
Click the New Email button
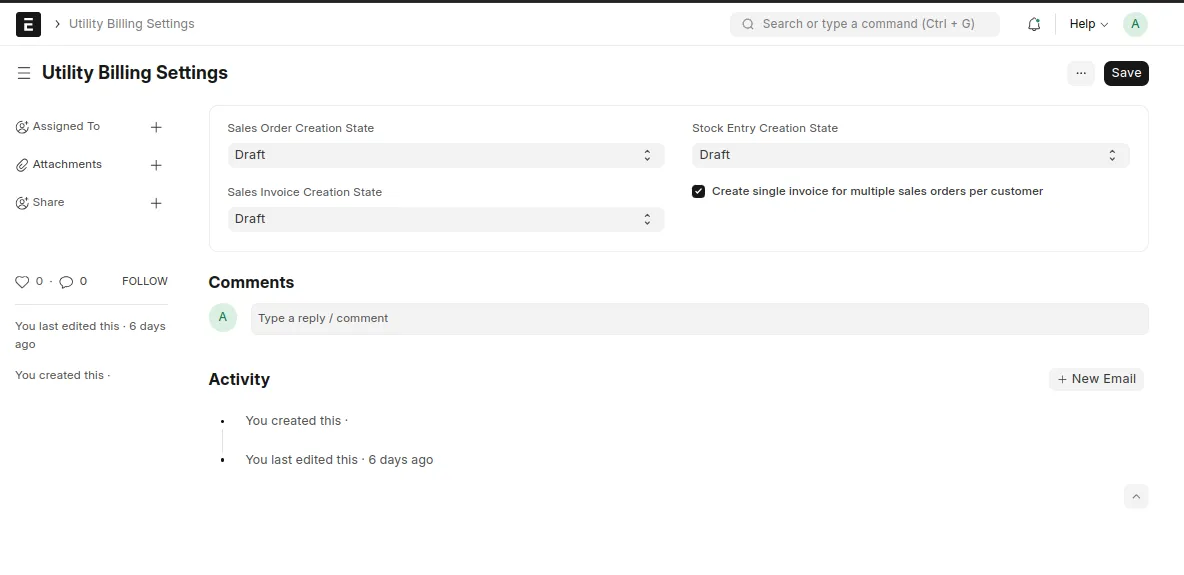(x=1096, y=379)
